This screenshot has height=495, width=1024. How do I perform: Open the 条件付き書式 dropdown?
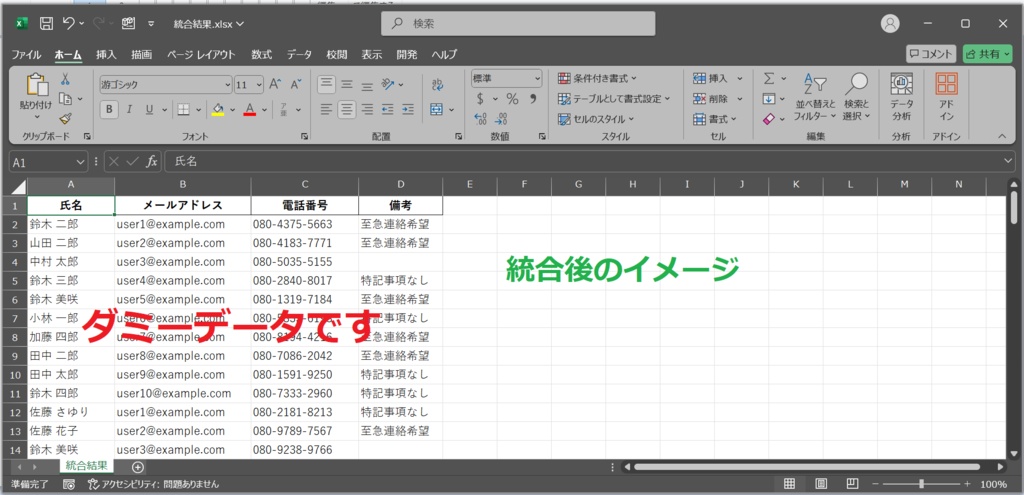[x=597, y=78]
